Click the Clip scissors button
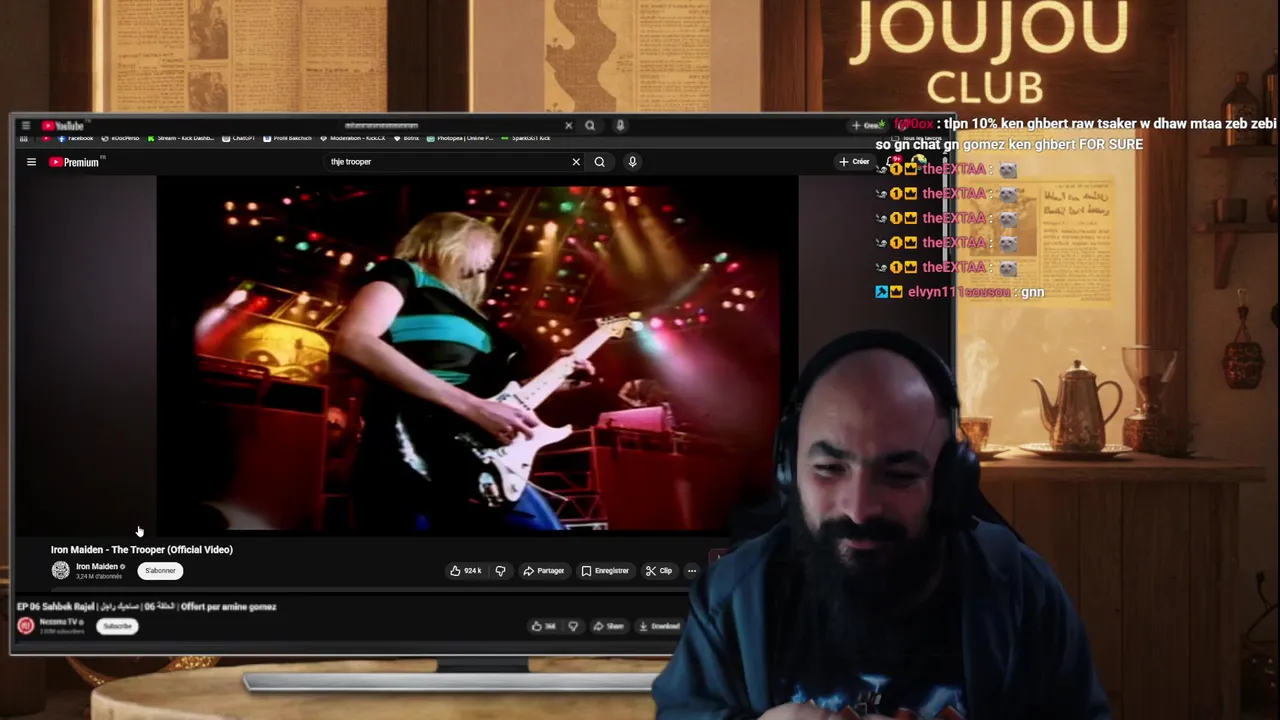Image resolution: width=1280 pixels, height=720 pixels. (659, 571)
